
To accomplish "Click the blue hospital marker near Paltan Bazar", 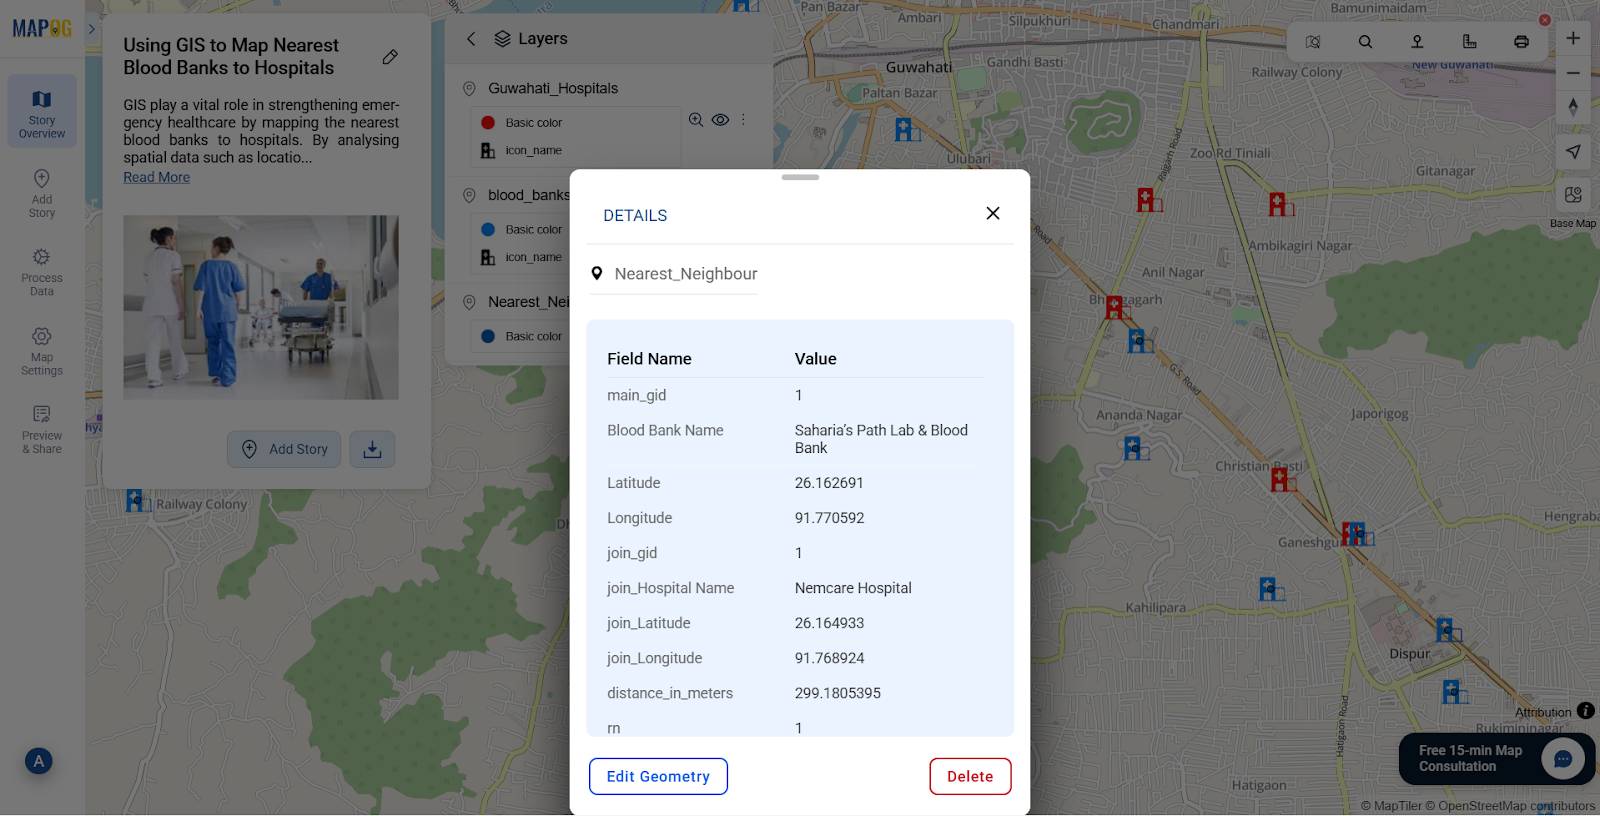I will (x=905, y=129).
